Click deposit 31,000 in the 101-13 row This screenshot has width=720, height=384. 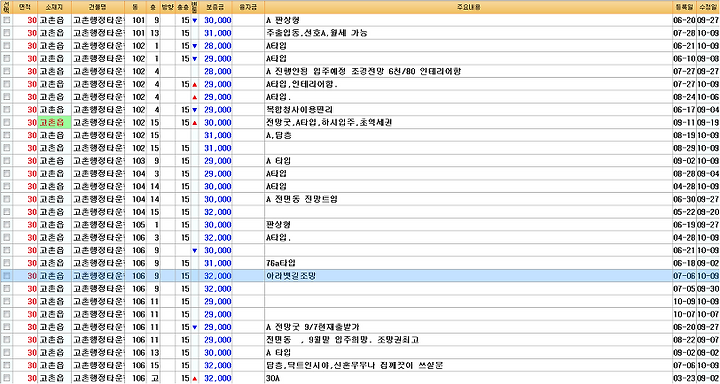[x=218, y=34]
